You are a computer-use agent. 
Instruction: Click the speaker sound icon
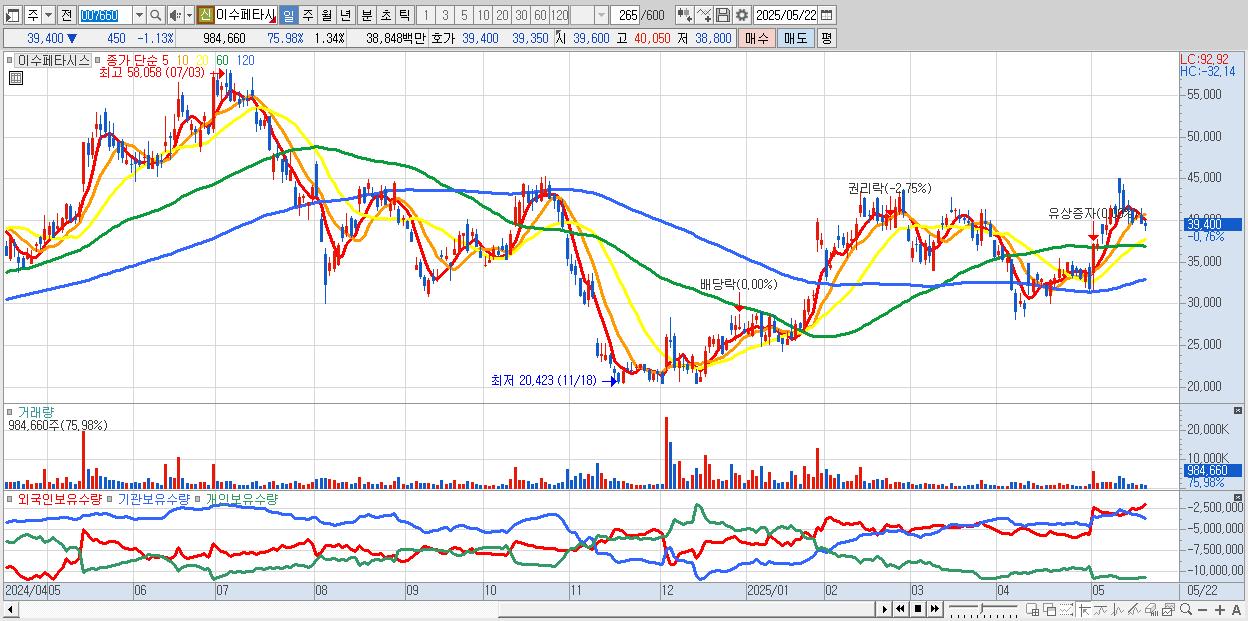pyautogui.click(x=175, y=15)
